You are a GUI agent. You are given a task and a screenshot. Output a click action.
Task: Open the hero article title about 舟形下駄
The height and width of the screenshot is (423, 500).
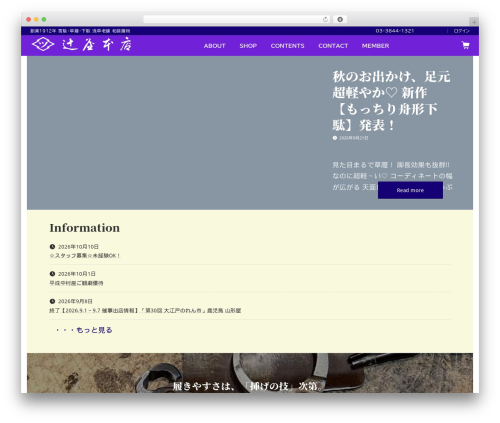(x=391, y=101)
